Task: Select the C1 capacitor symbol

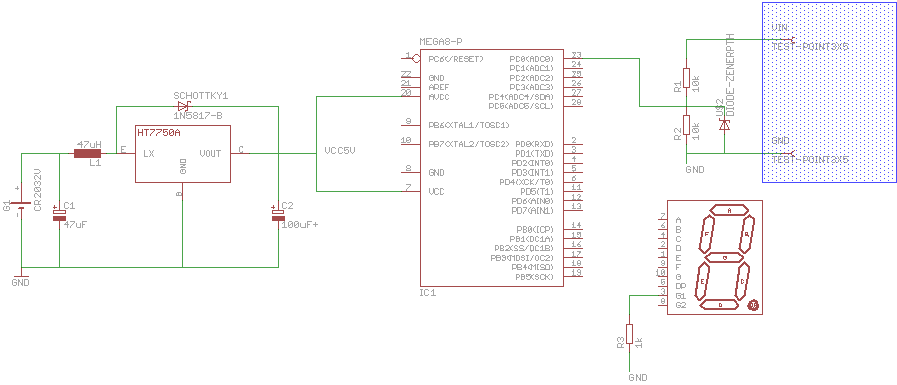Action: [59, 215]
